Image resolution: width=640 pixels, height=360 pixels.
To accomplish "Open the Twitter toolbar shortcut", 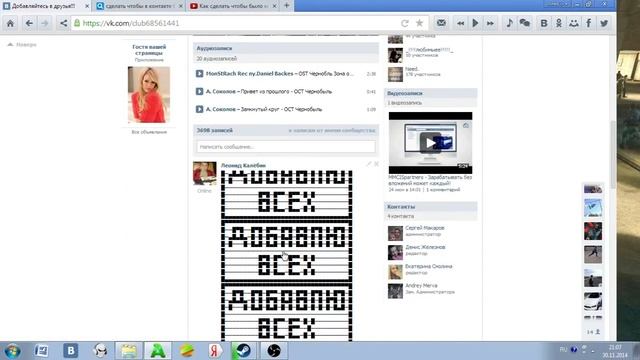I will coord(604,23).
